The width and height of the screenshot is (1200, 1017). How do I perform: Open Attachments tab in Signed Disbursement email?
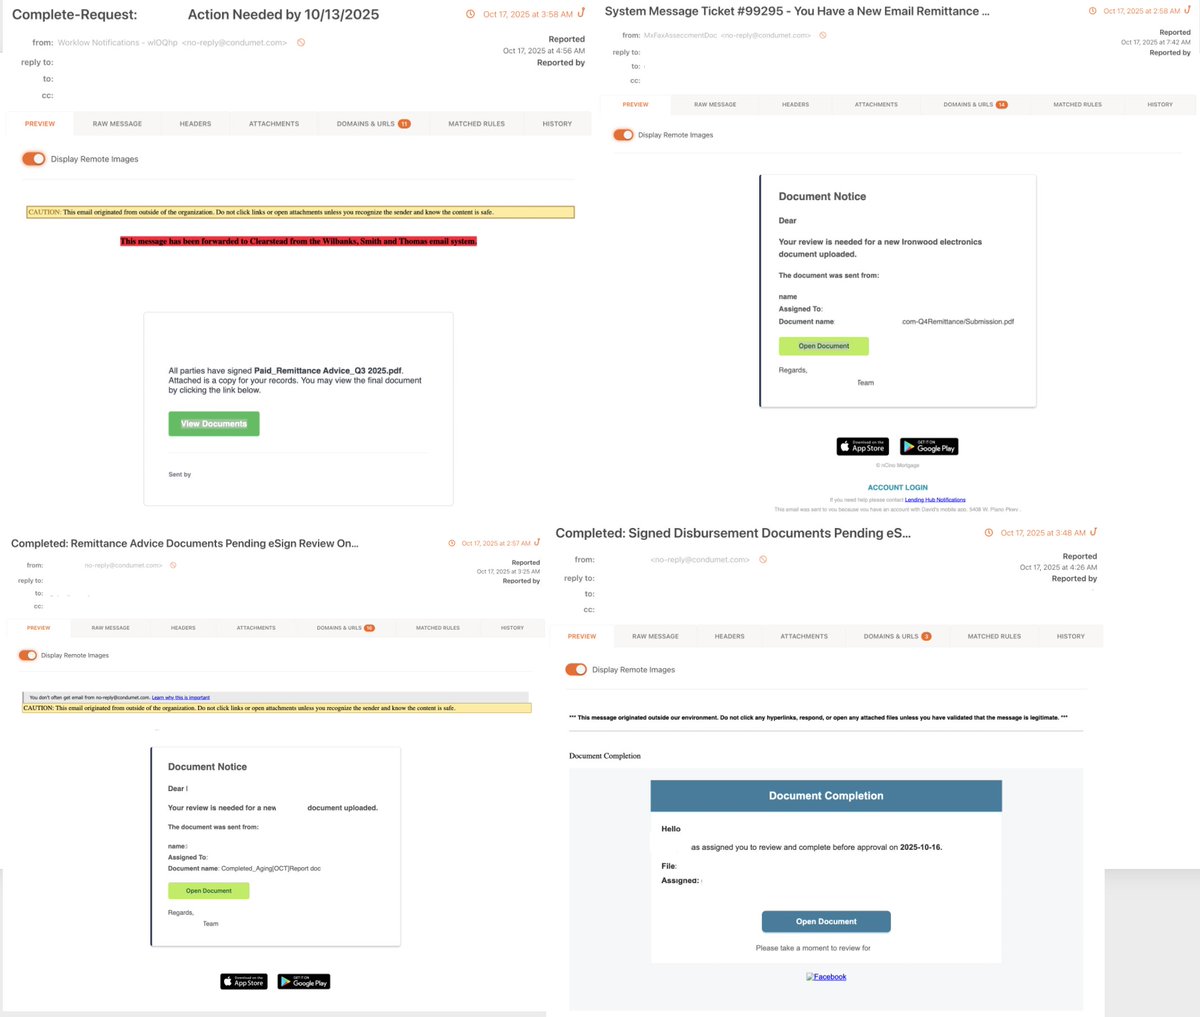pos(804,636)
